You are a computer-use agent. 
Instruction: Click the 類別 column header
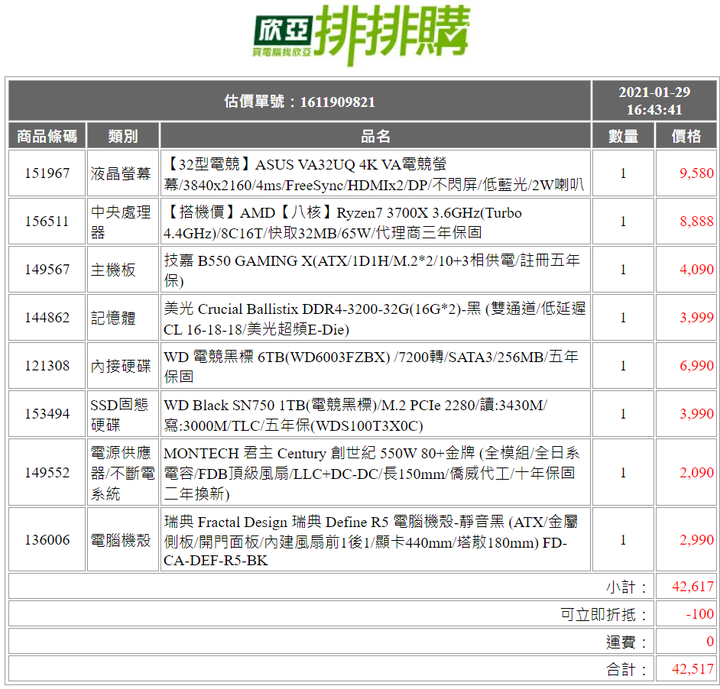[x=123, y=136]
